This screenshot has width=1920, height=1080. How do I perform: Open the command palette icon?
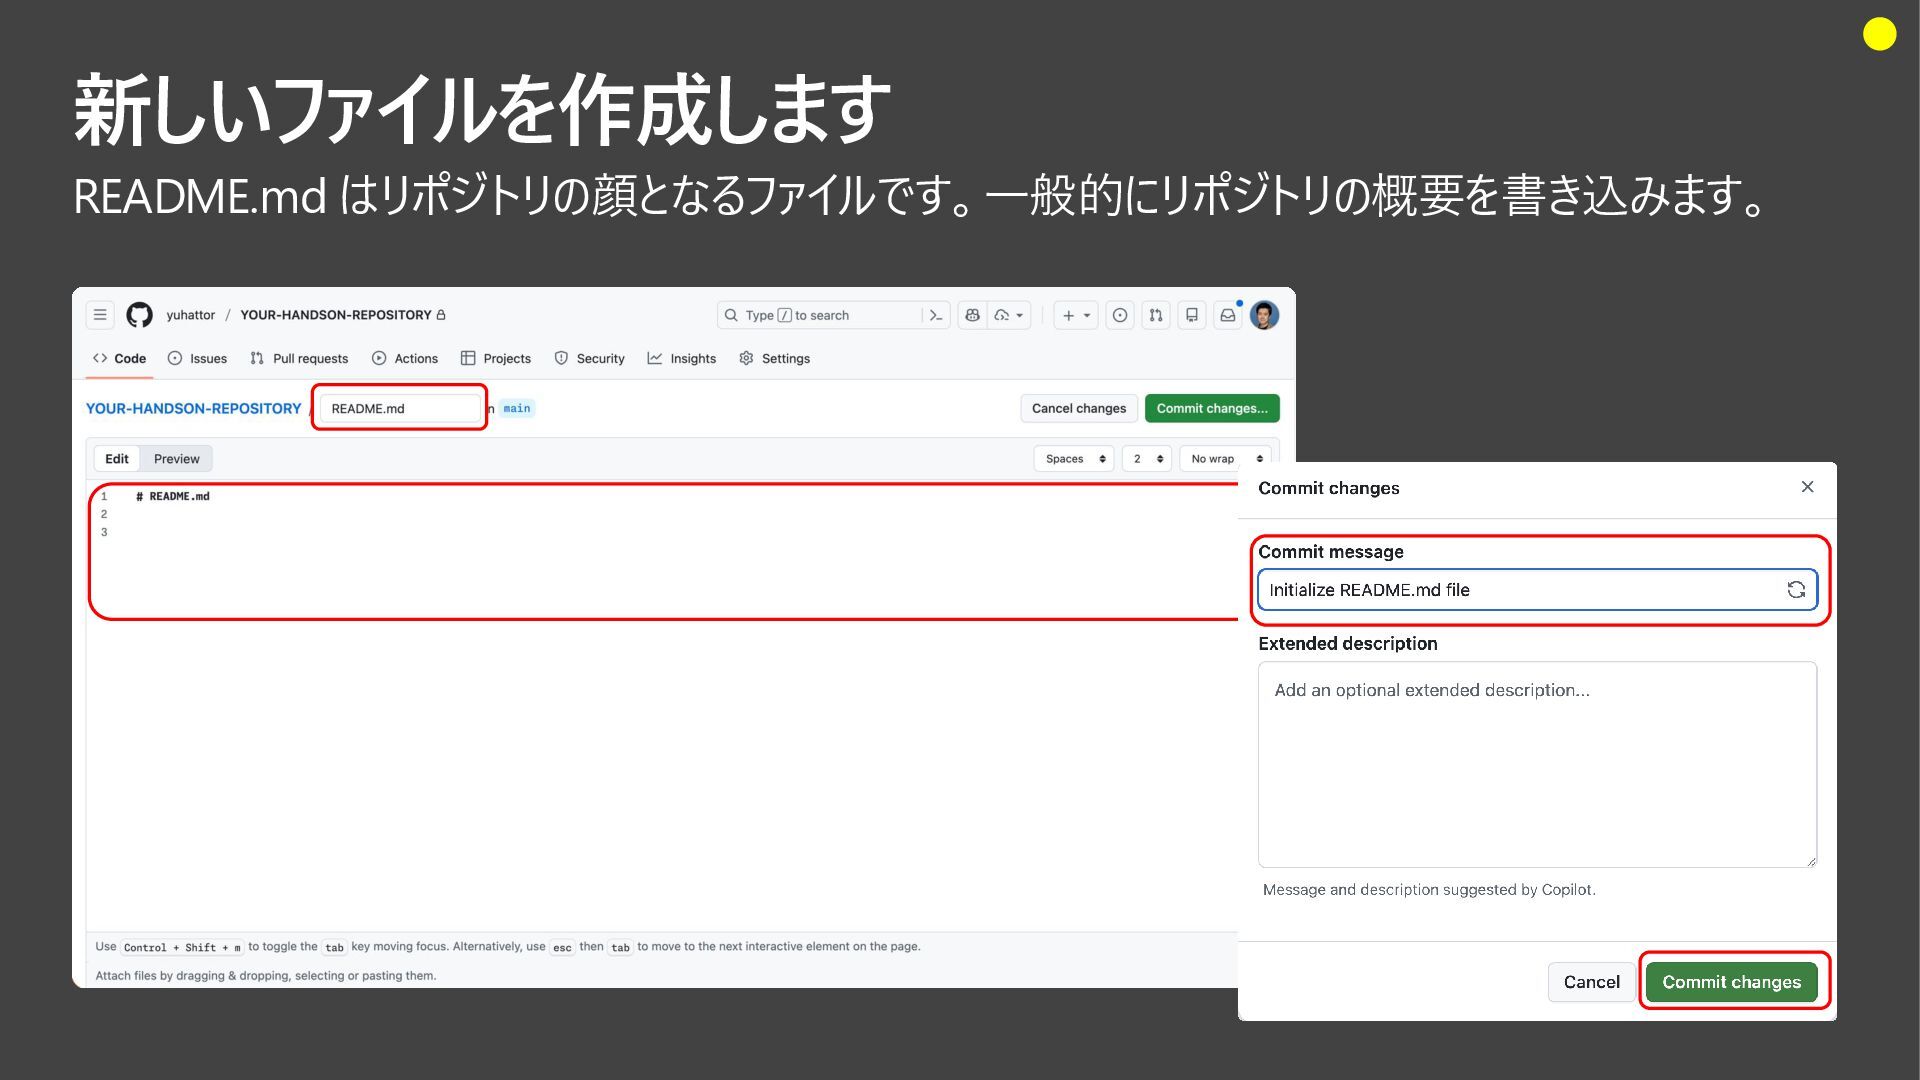tap(936, 315)
